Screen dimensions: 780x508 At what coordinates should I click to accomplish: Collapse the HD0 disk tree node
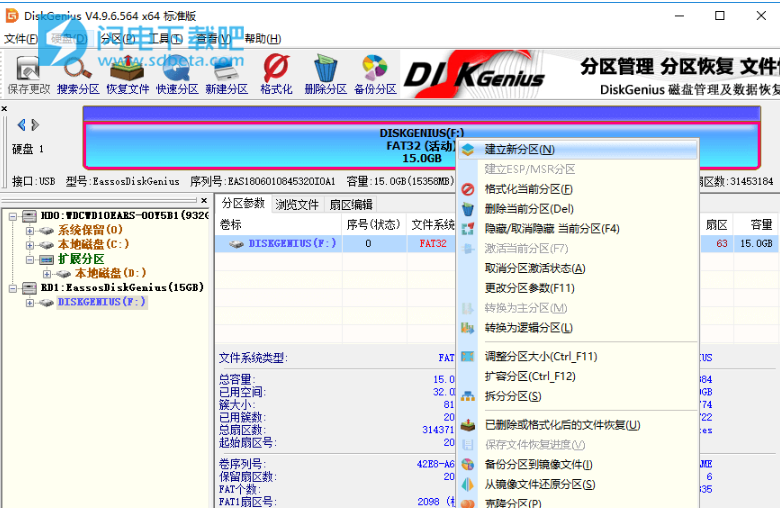tap(13, 216)
